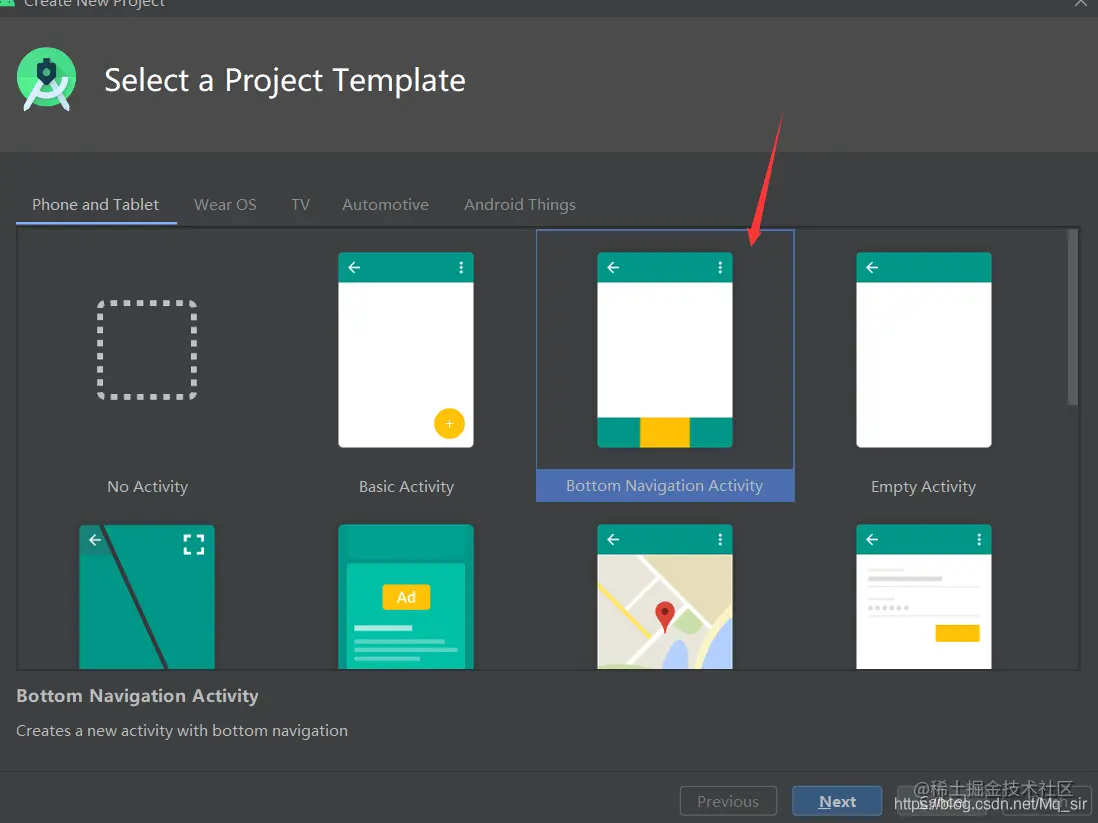Screen dimensions: 1098x823
Task: Click the overflow dots in maps template preview
Action: click(x=720, y=539)
